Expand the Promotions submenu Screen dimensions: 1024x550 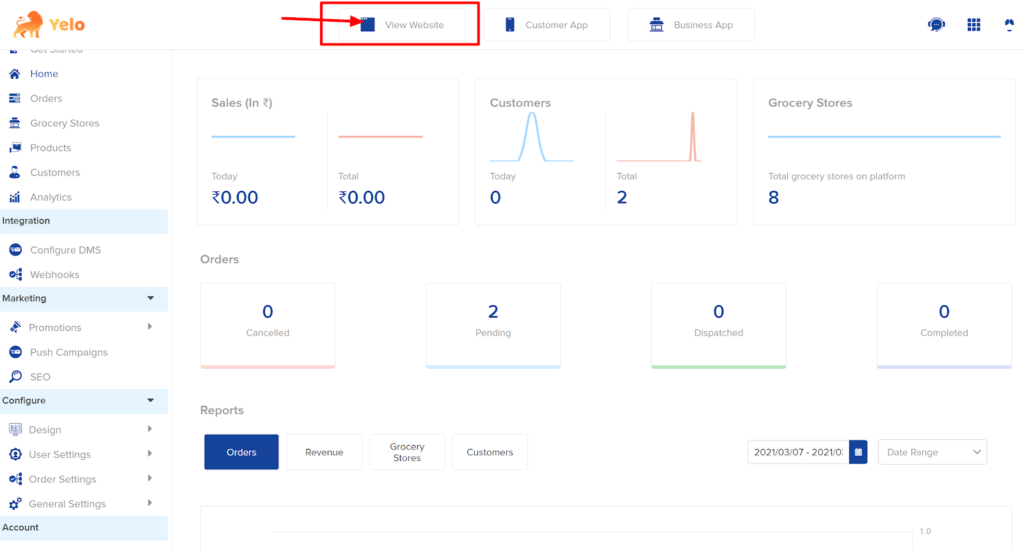pyautogui.click(x=149, y=327)
